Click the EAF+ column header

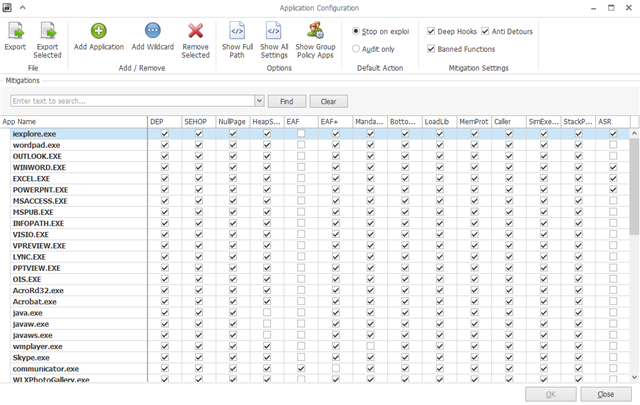tap(335, 122)
